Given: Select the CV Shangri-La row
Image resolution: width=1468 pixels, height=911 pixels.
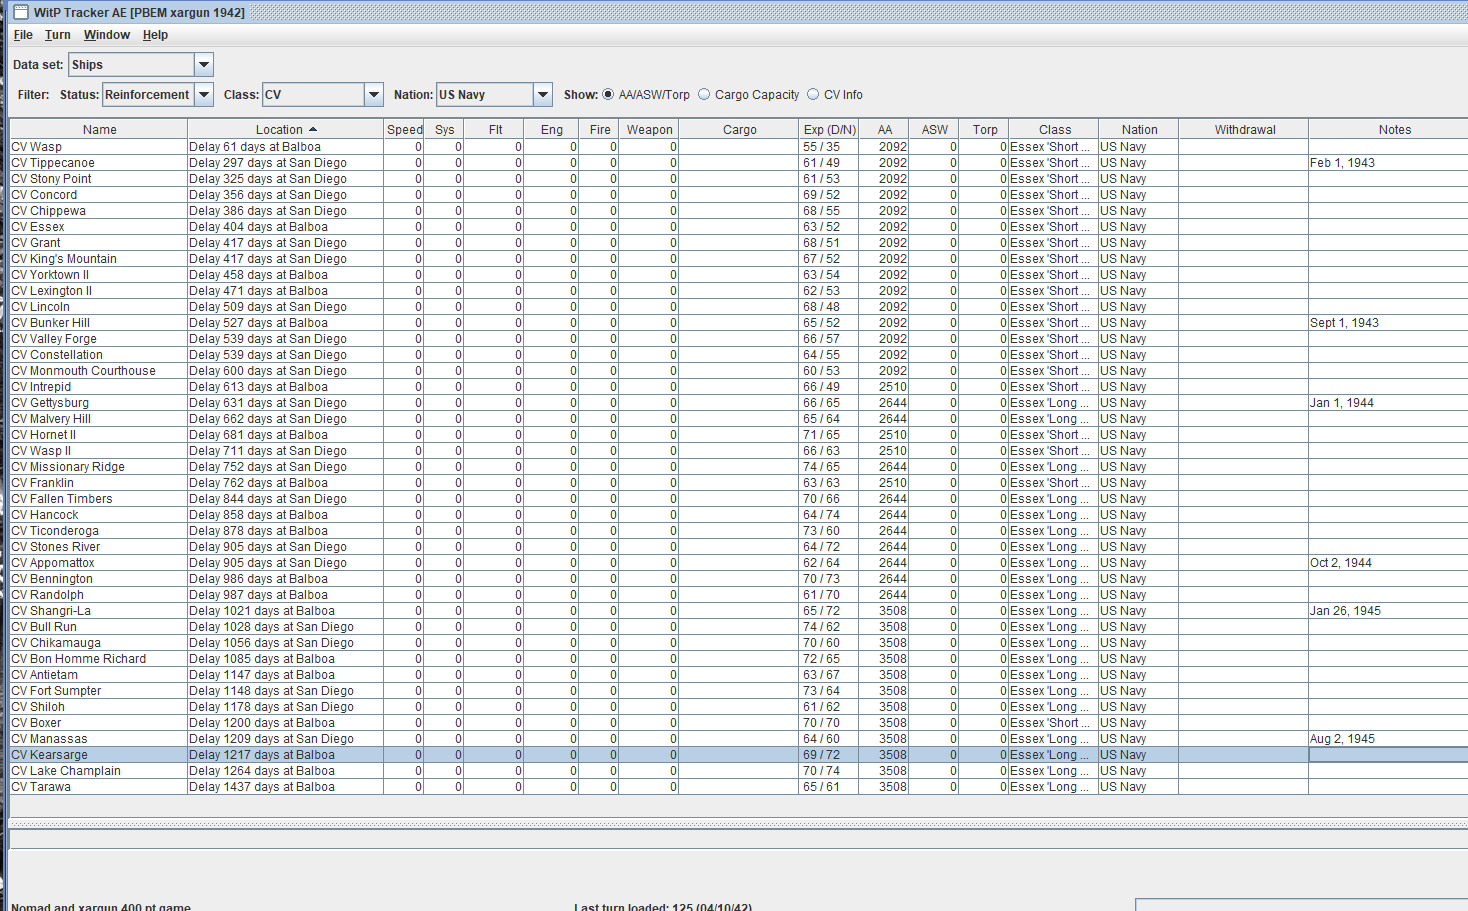Looking at the screenshot, I should tap(739, 611).
